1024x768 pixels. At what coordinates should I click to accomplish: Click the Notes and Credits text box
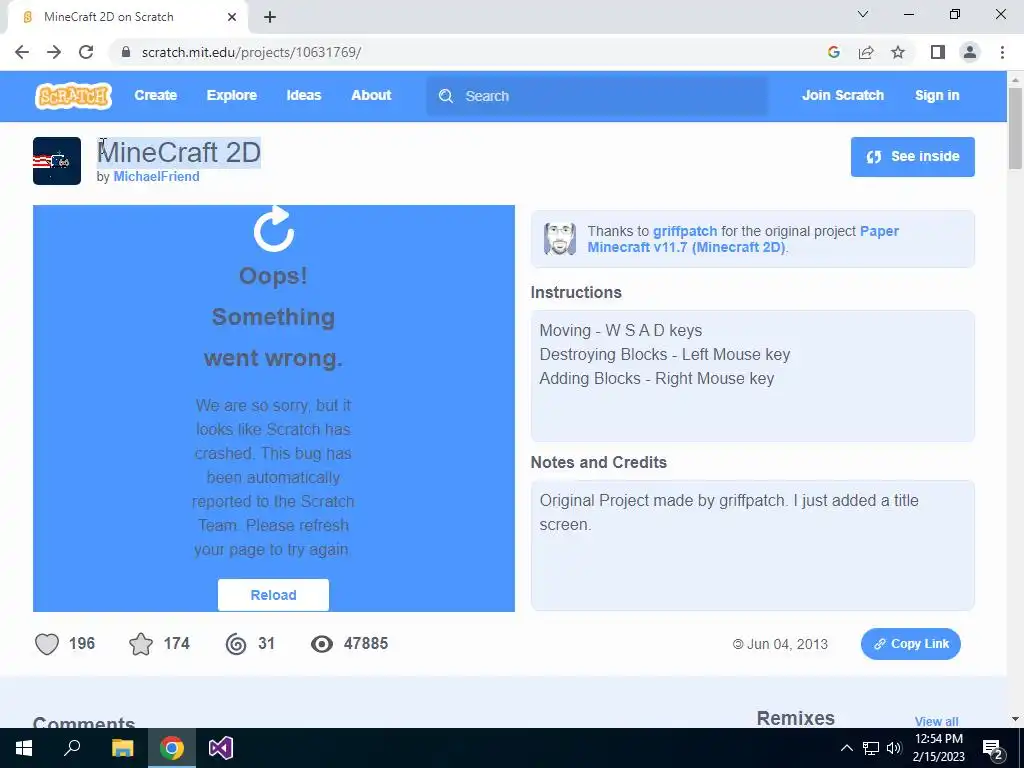click(752, 545)
